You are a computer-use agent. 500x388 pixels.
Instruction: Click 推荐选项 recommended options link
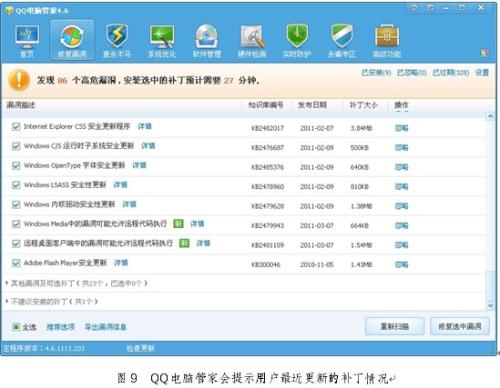[x=60, y=327]
